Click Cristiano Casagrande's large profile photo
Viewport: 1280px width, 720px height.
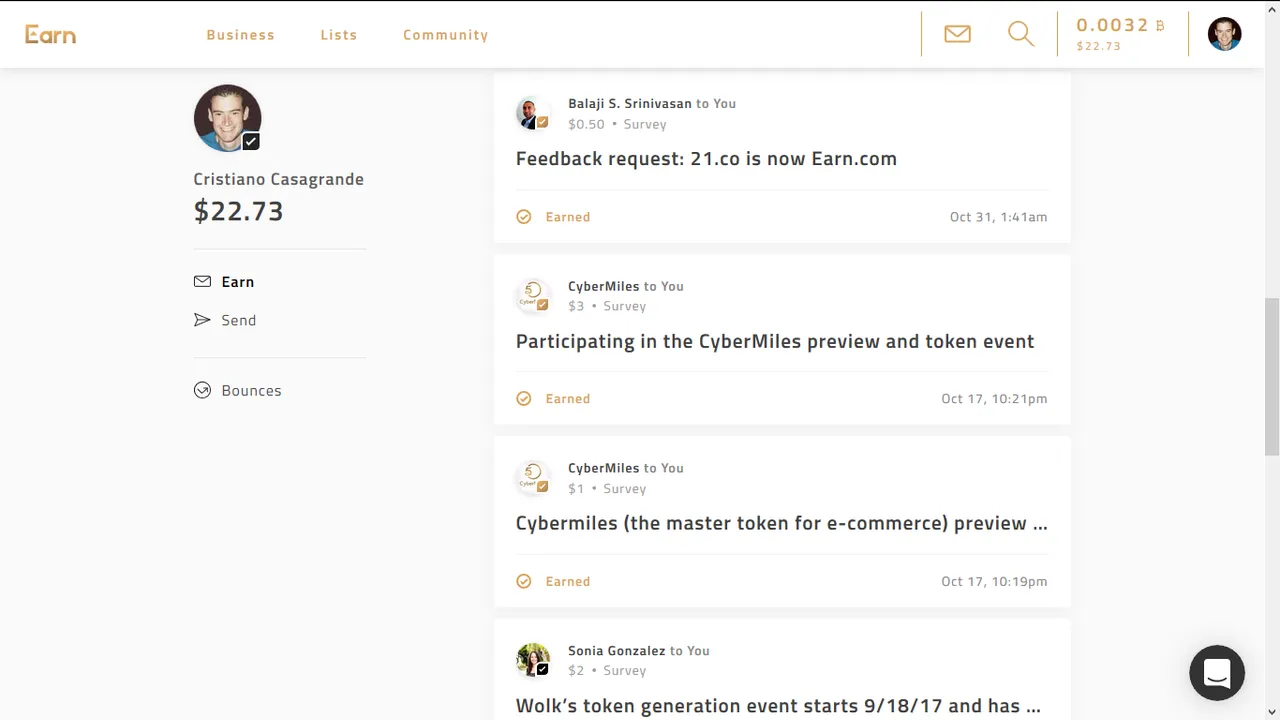coord(227,118)
